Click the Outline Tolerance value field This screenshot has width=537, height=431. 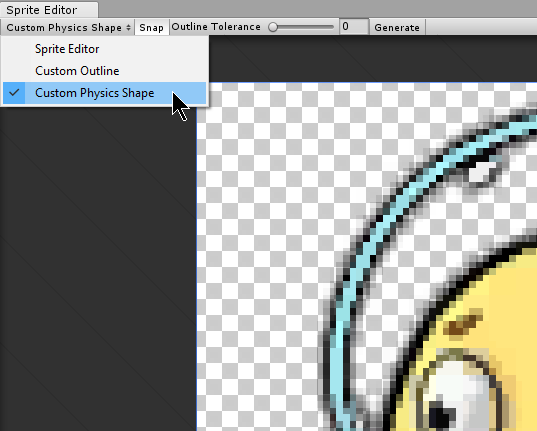(354, 27)
